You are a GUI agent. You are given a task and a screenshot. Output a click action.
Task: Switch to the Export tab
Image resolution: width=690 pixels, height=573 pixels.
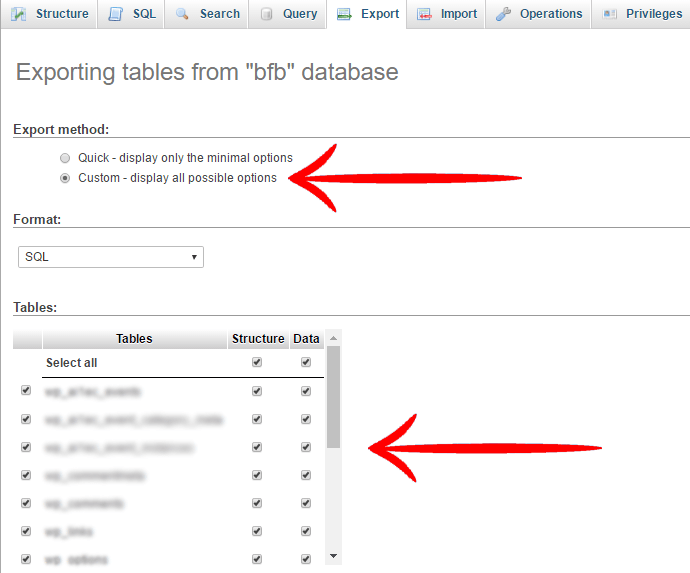click(367, 14)
